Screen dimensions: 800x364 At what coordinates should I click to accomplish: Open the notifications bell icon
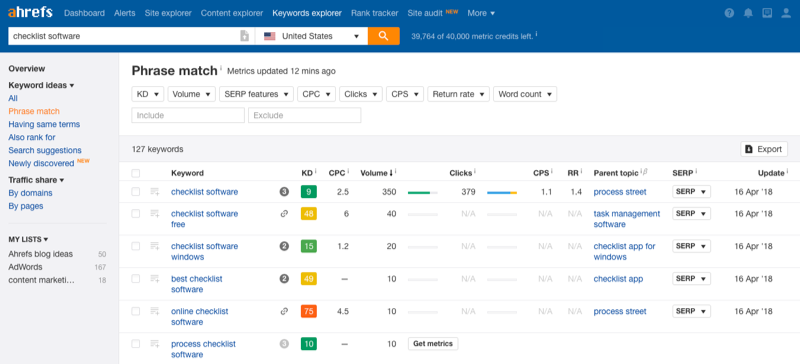pos(748,13)
